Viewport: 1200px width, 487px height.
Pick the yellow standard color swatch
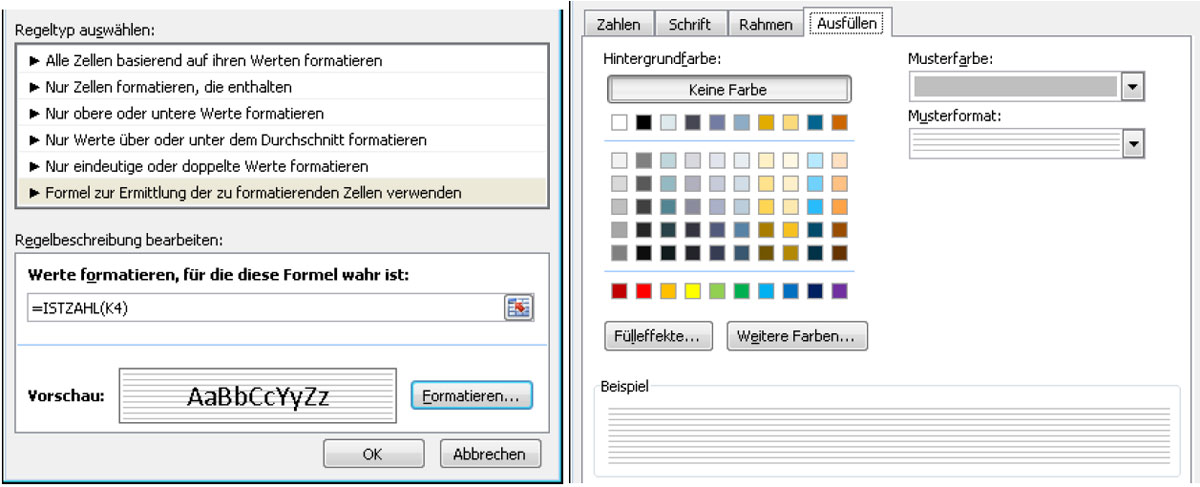point(692,291)
